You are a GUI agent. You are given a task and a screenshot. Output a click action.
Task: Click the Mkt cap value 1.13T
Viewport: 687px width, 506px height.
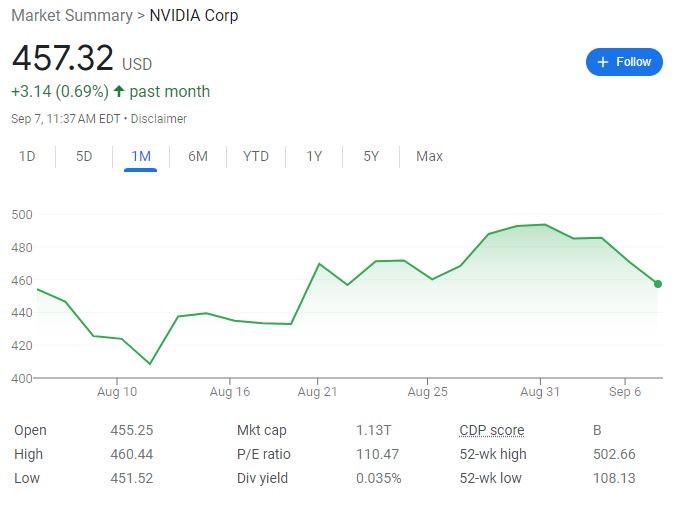tap(372, 431)
